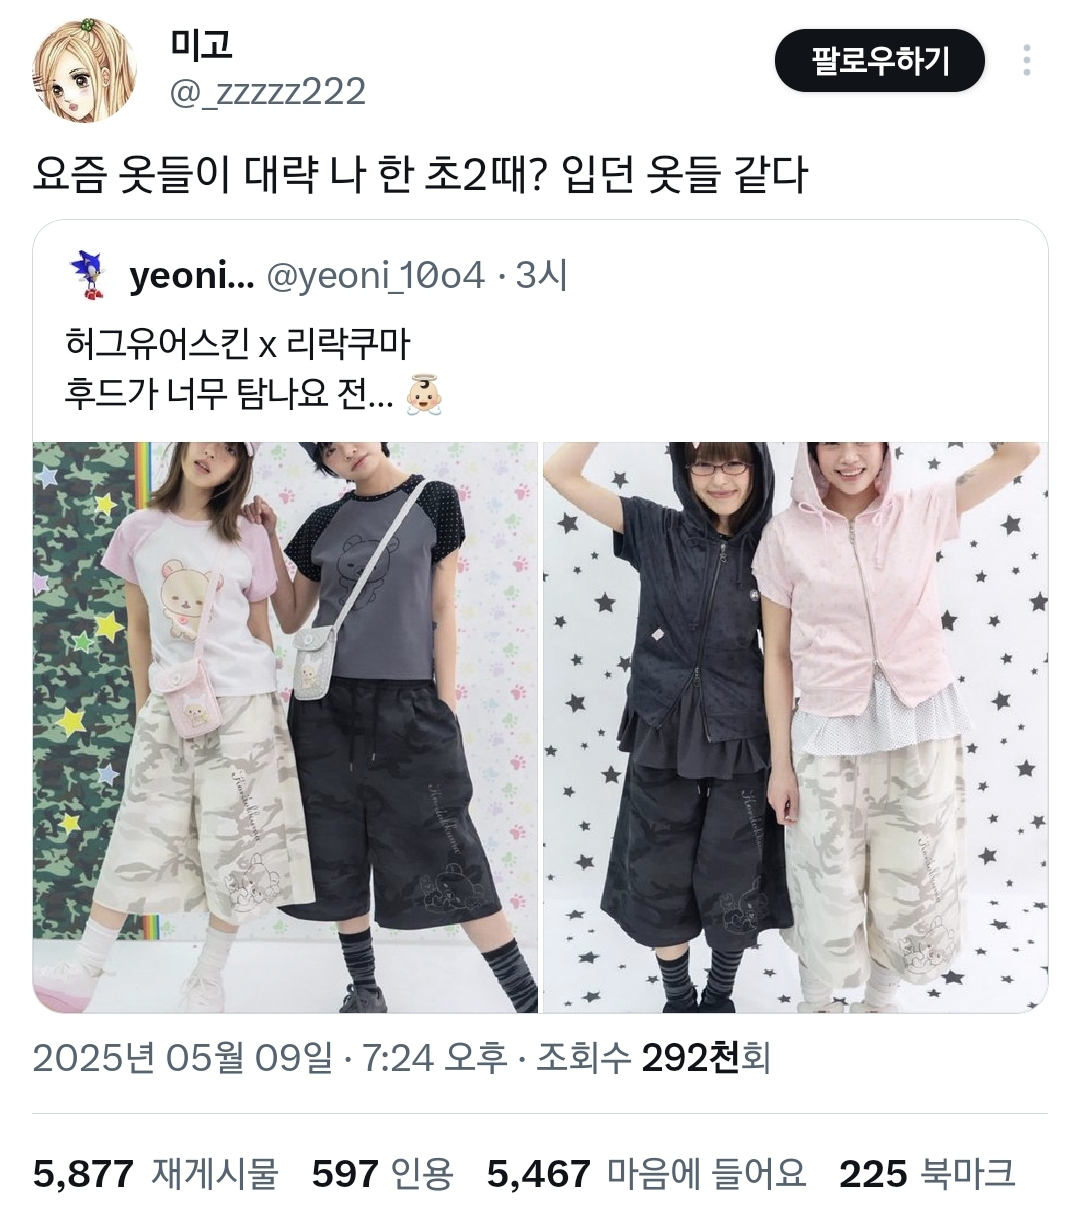Screen dimensions: 1080x1213
Task: Open display name 미고
Action: pyautogui.click(x=202, y=44)
